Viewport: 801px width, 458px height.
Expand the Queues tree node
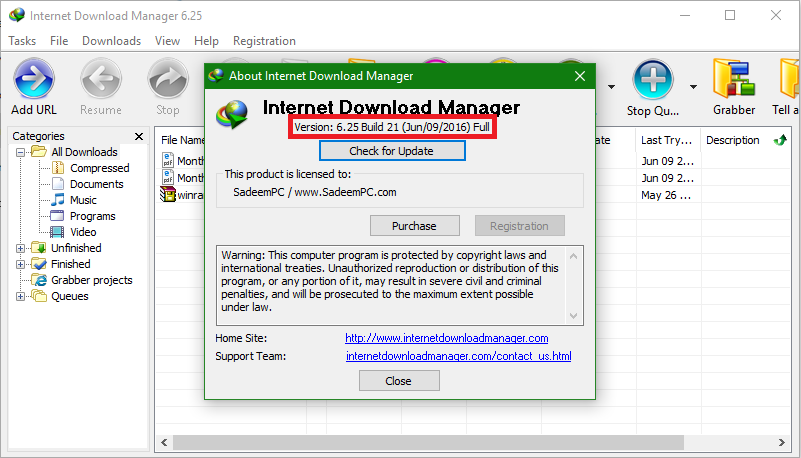[x=20, y=296]
